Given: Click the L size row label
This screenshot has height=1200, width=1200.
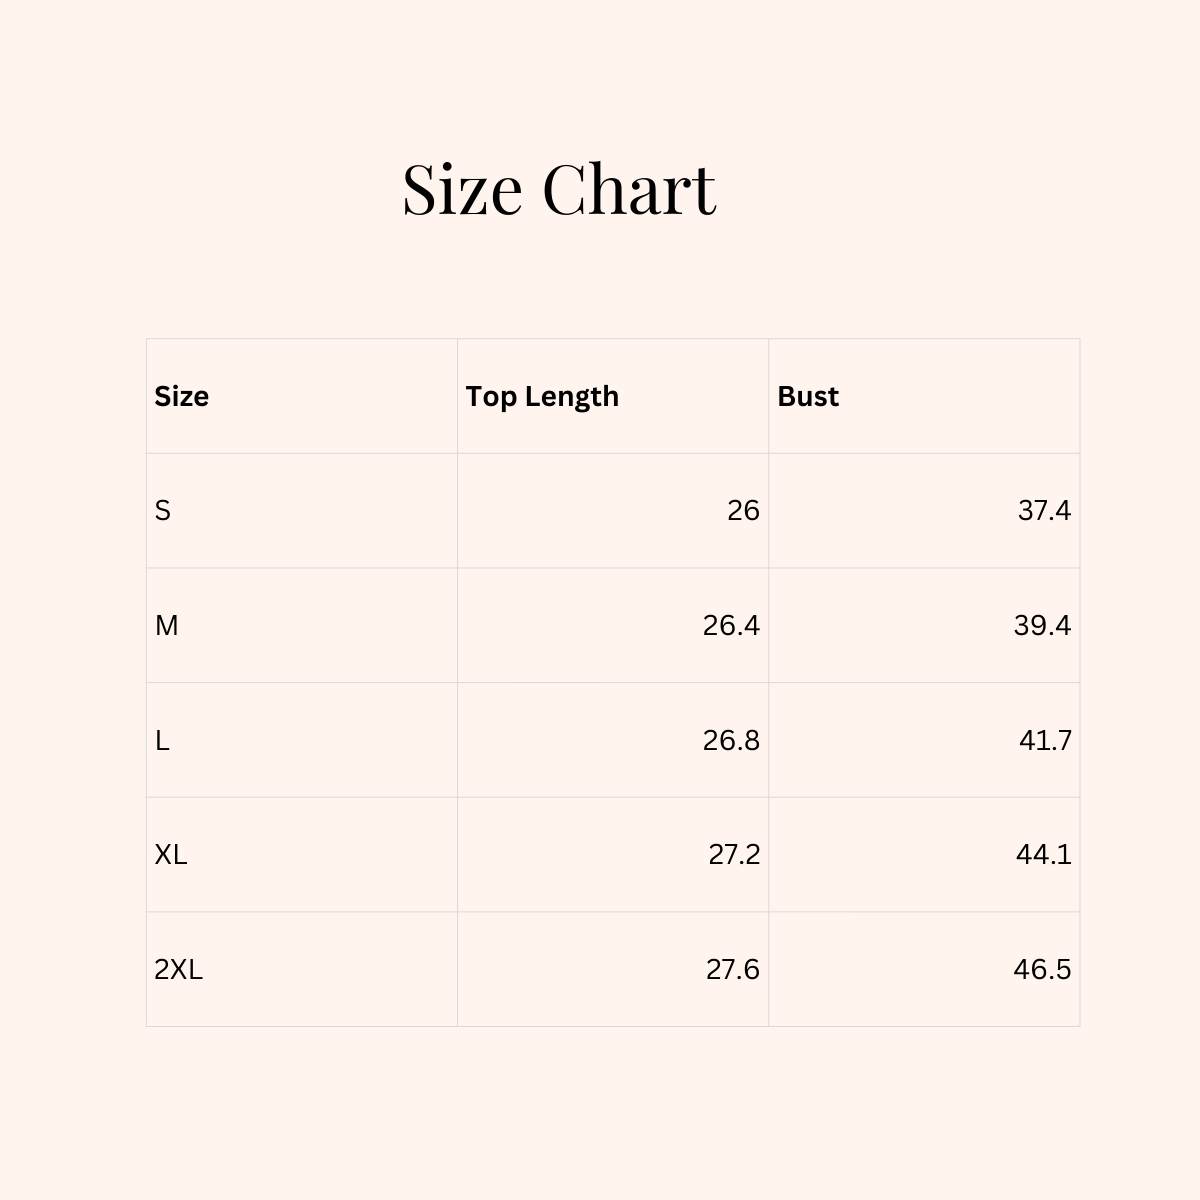Looking at the screenshot, I should pos(162,740).
